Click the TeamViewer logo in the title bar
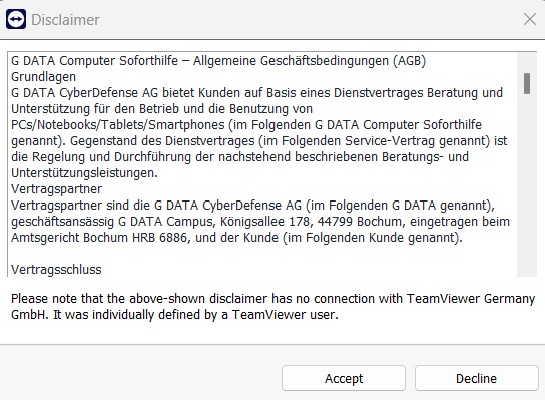 coord(16,19)
